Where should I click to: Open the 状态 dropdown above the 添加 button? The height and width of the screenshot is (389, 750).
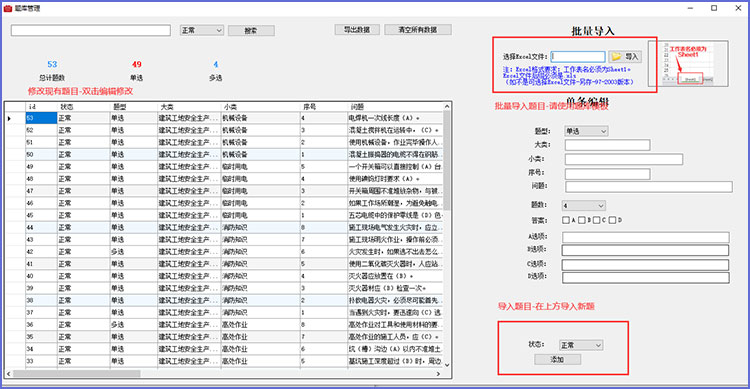click(x=581, y=345)
